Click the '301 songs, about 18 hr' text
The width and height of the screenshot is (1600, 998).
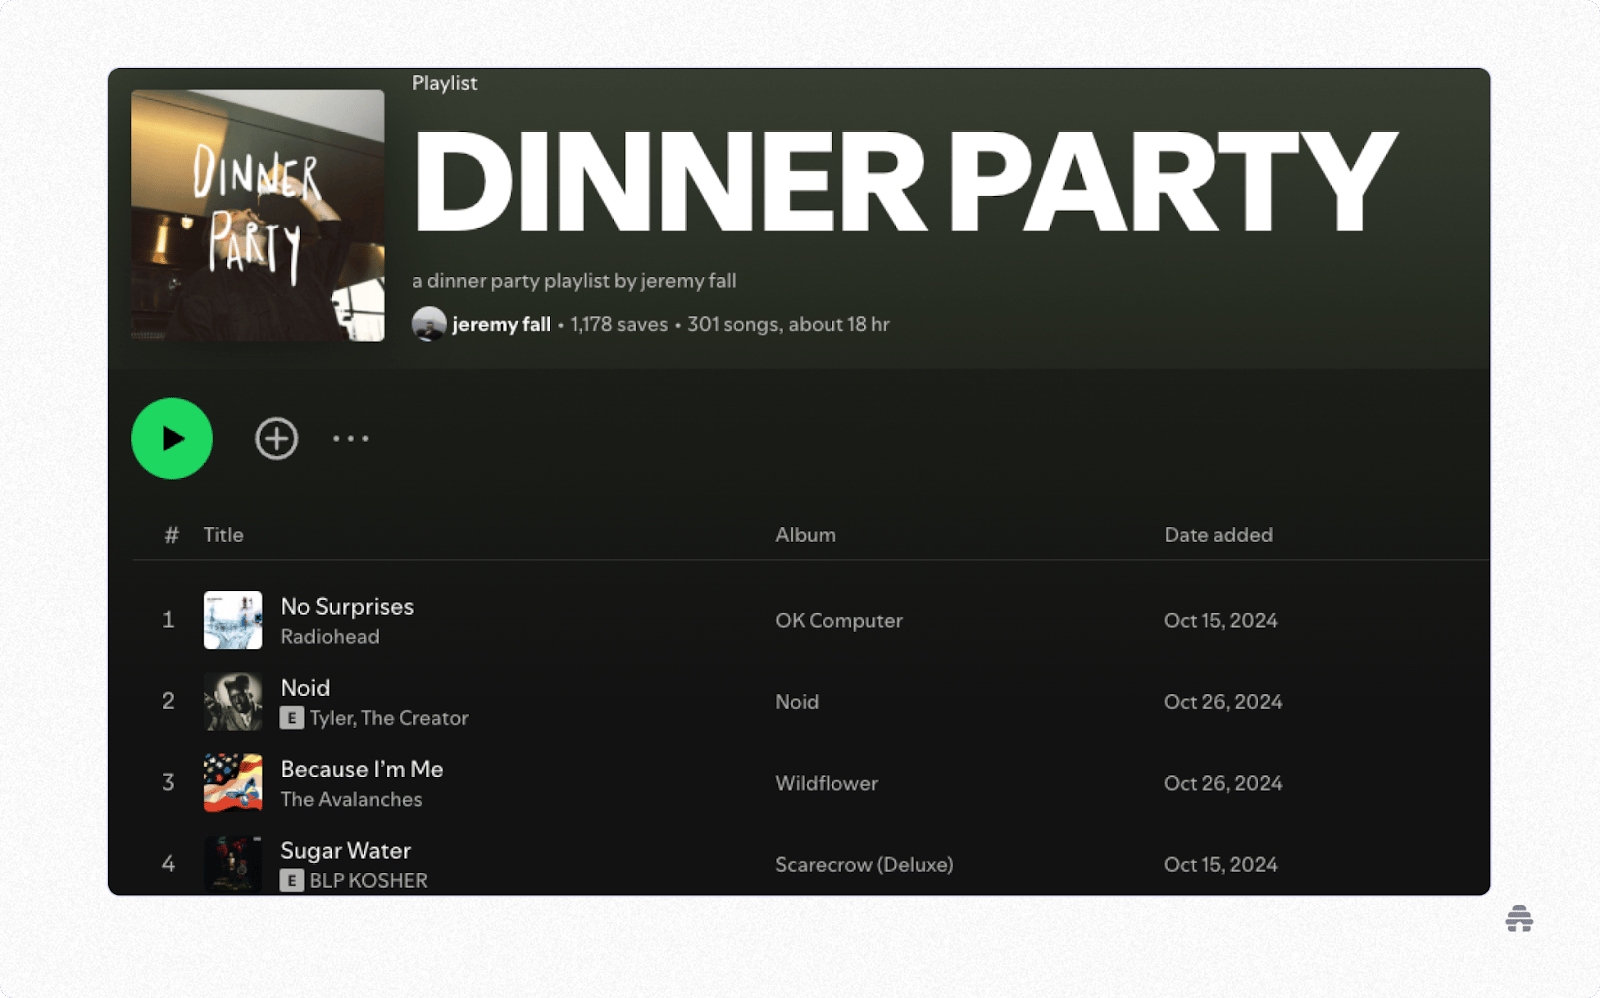click(788, 324)
